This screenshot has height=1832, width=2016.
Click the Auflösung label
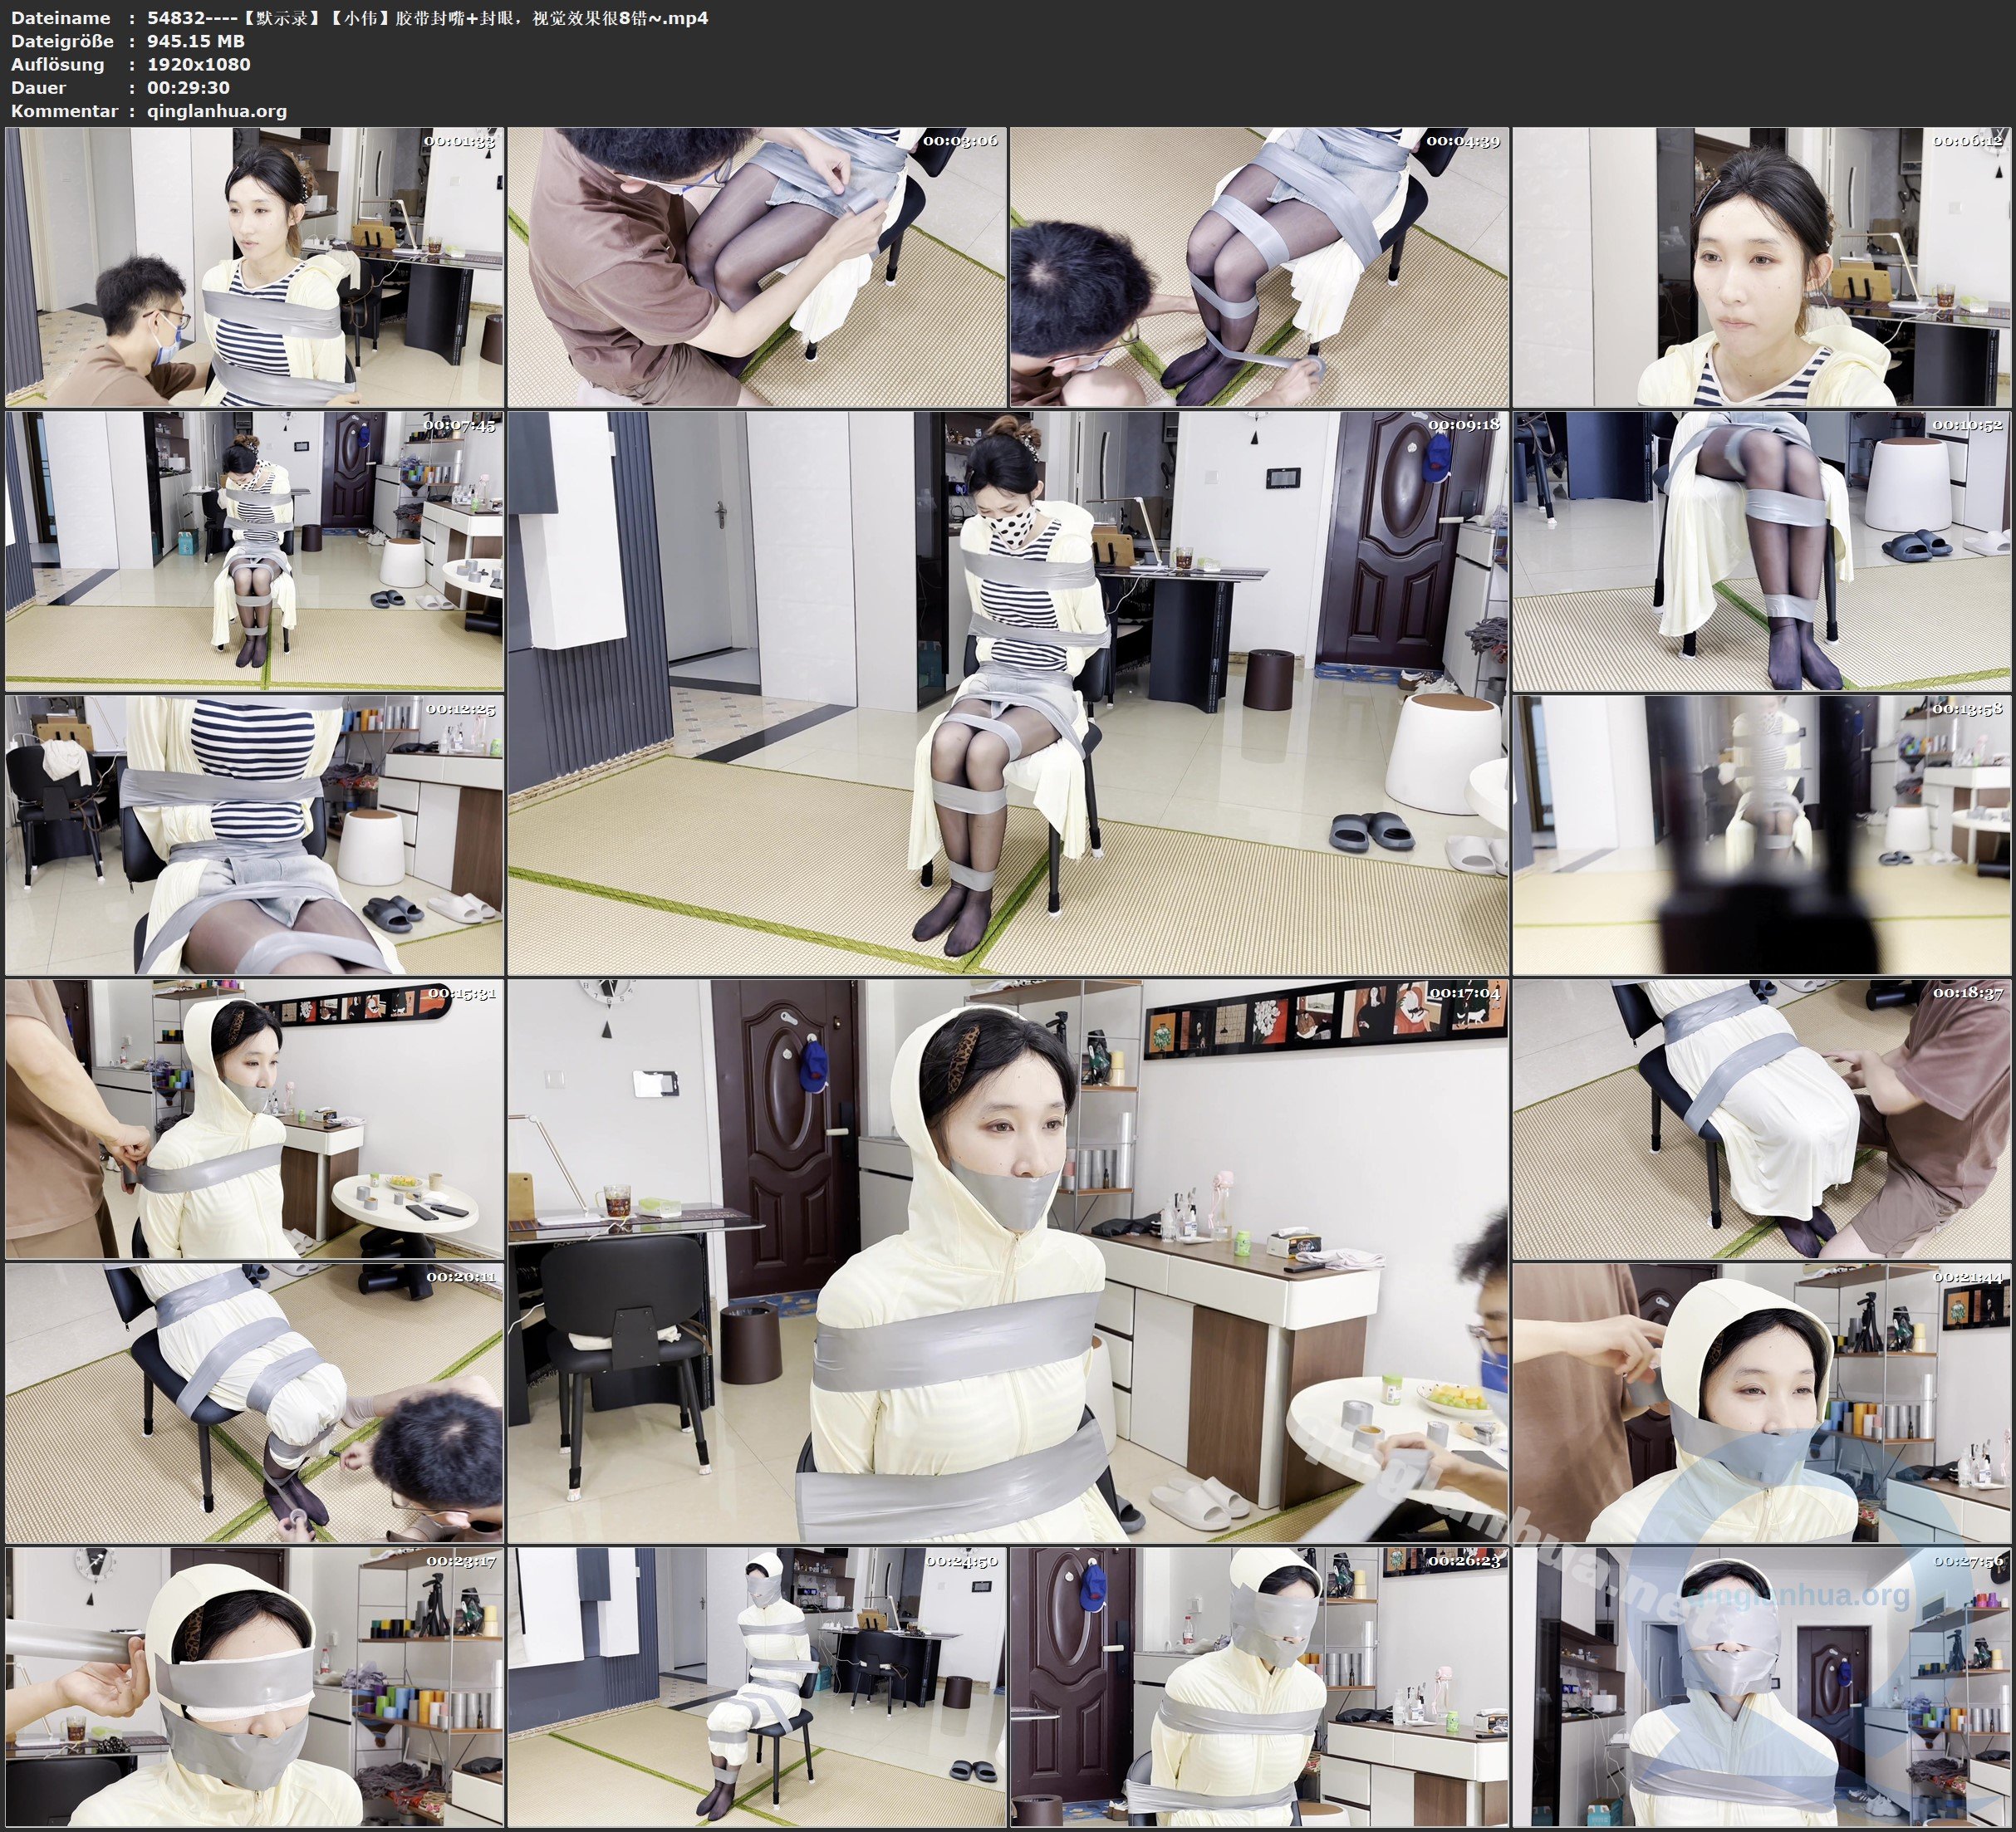click(x=58, y=65)
